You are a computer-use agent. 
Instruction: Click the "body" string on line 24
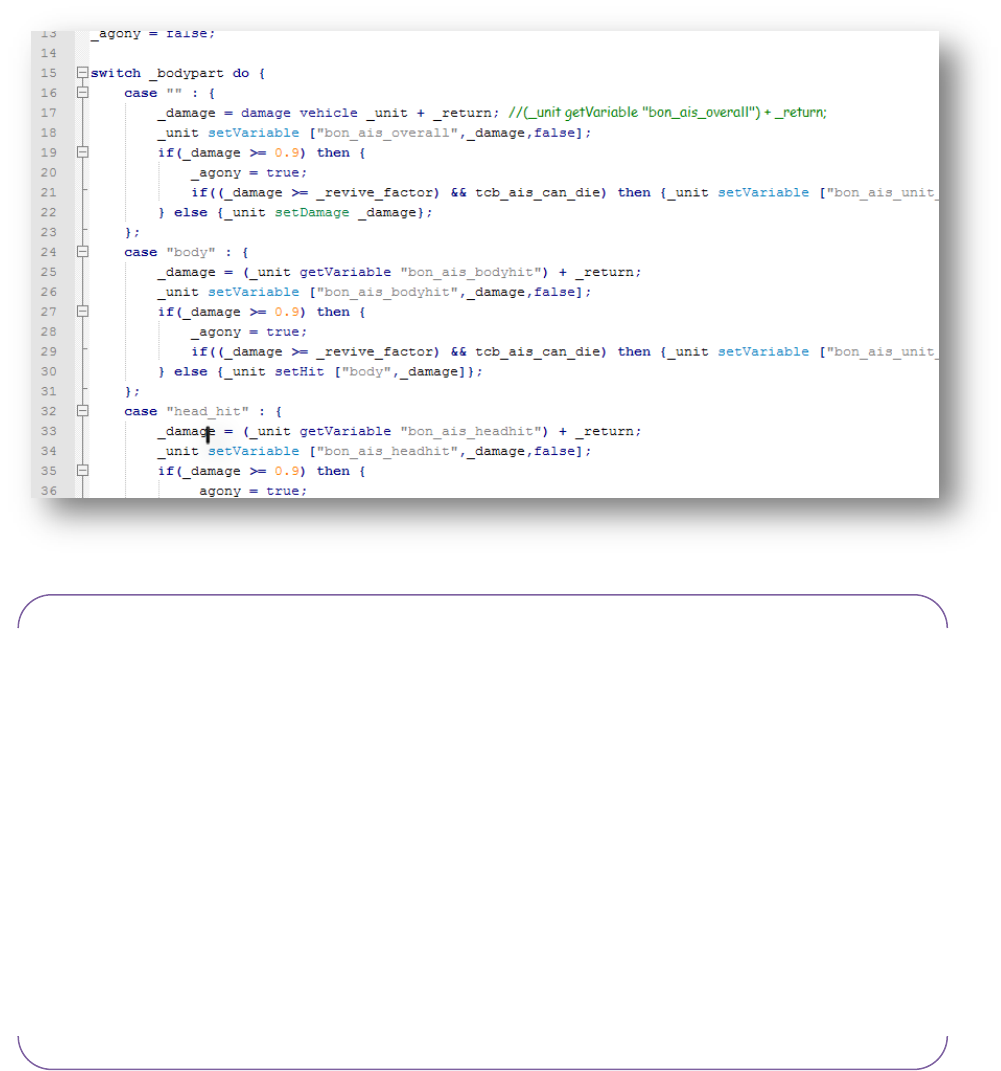click(191, 252)
